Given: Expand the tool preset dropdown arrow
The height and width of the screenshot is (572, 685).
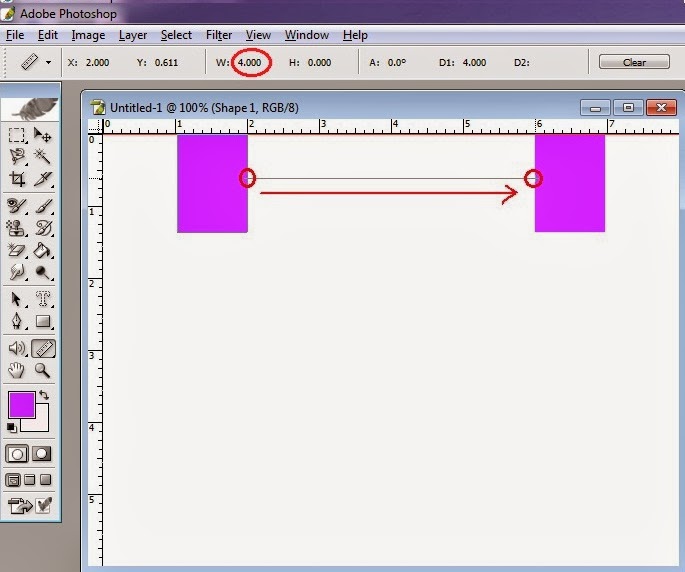Looking at the screenshot, I should pos(48,62).
